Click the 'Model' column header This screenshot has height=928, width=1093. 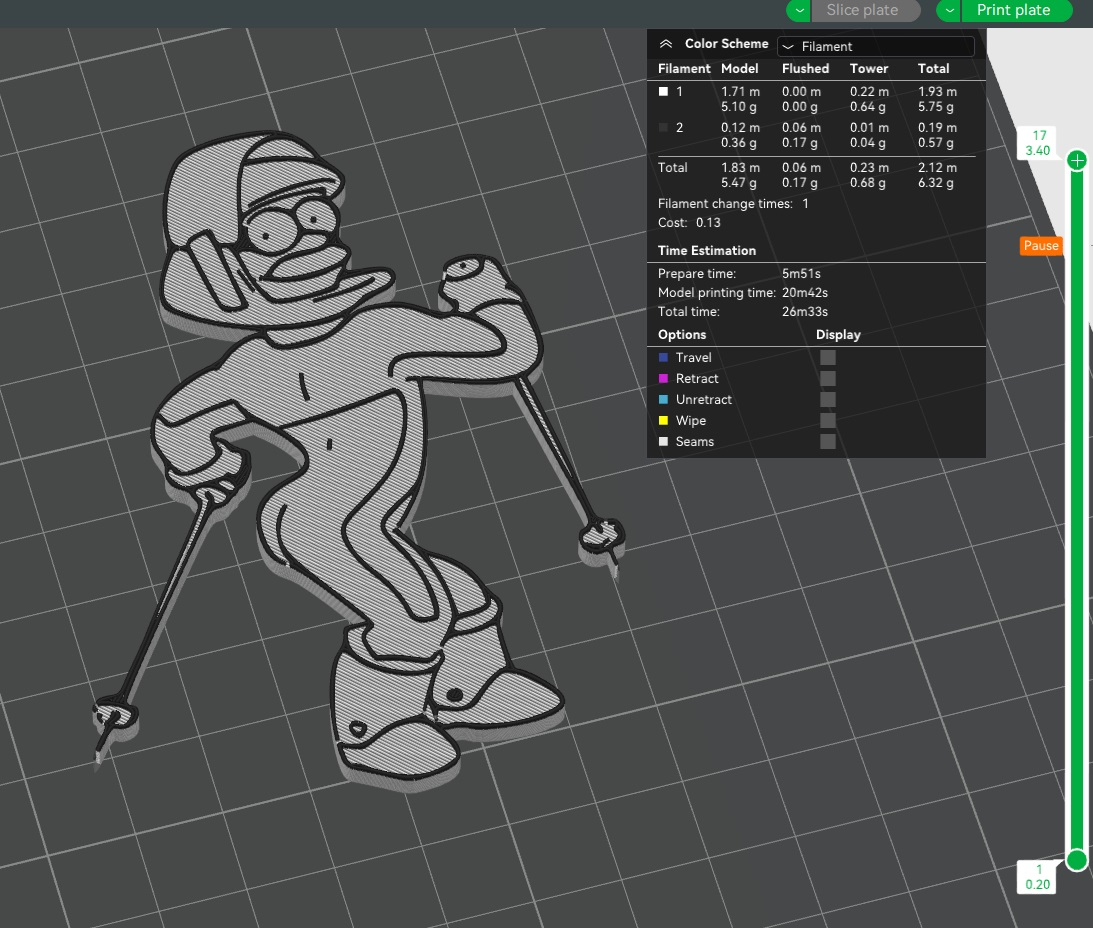[740, 68]
